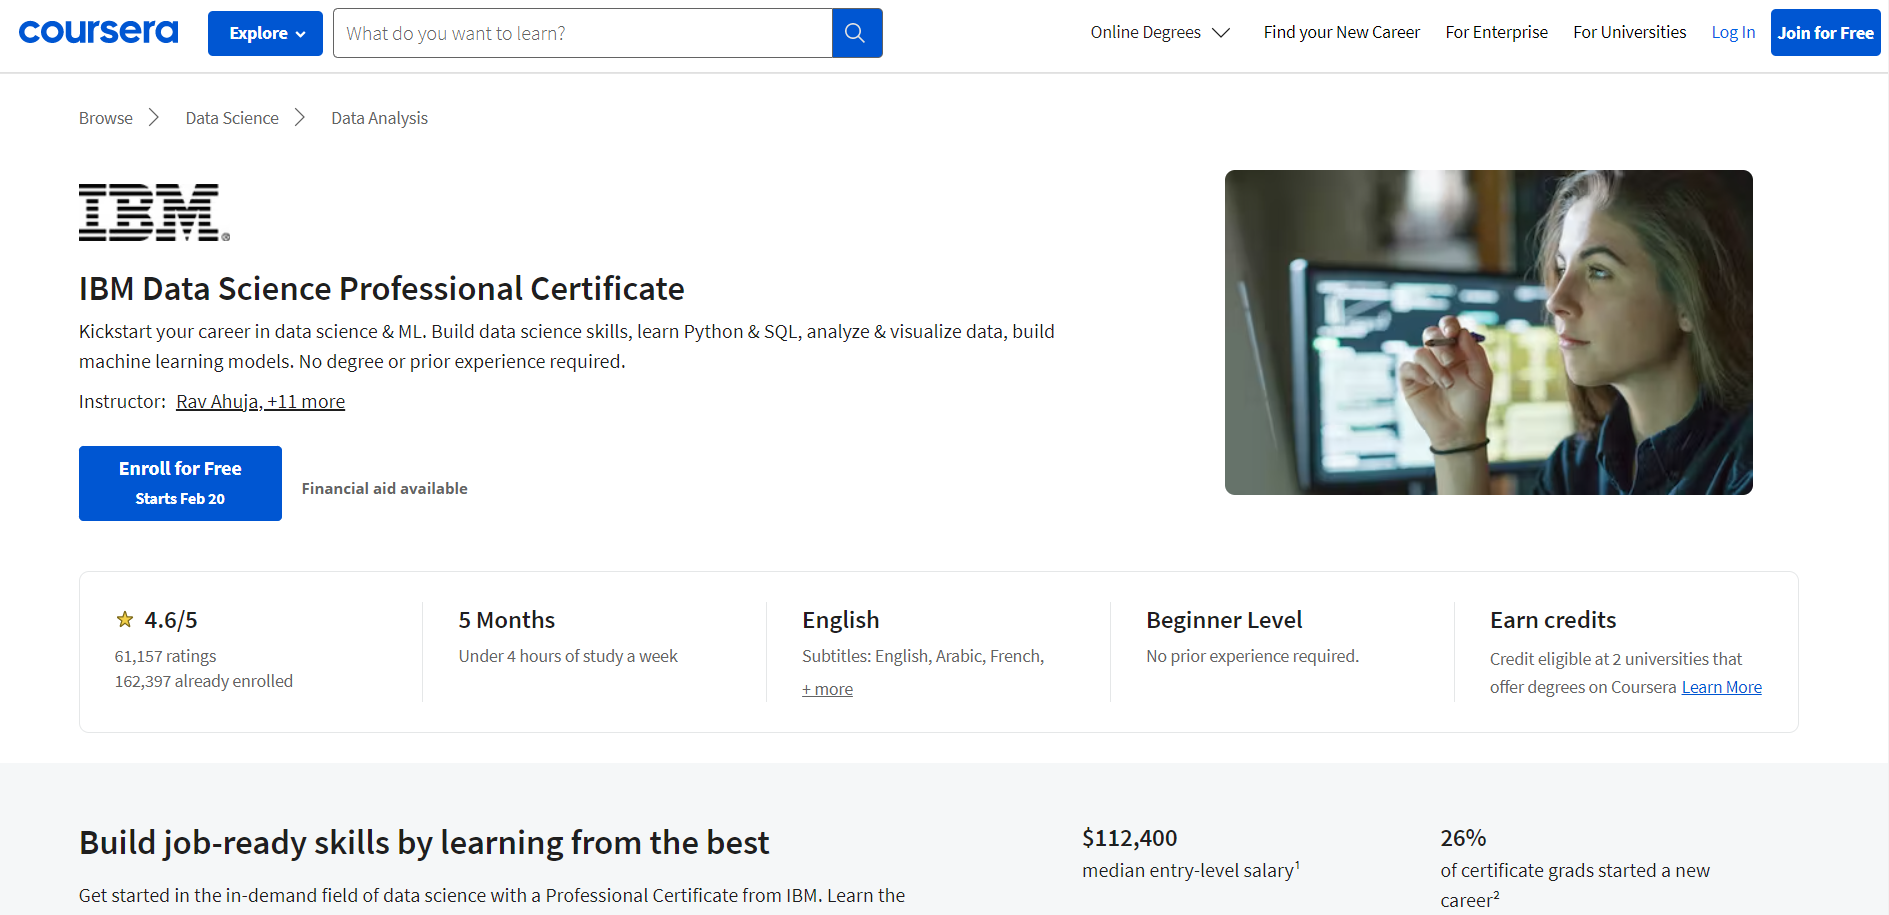Click Enroll for Free button

click(x=180, y=483)
